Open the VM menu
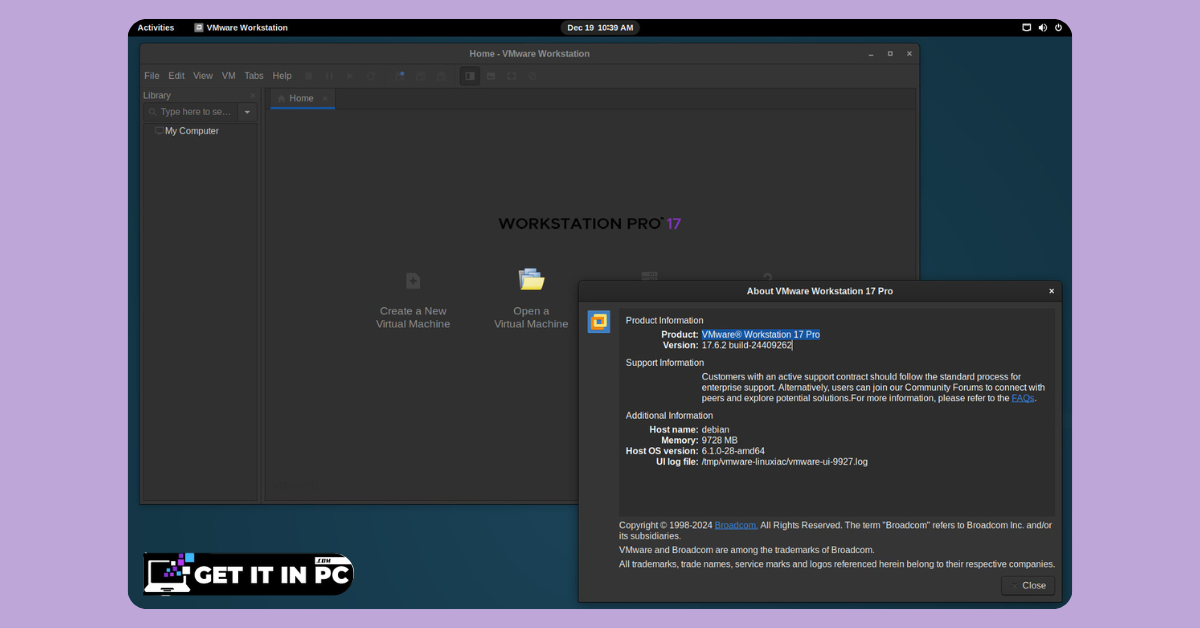1200x628 pixels. tap(229, 76)
